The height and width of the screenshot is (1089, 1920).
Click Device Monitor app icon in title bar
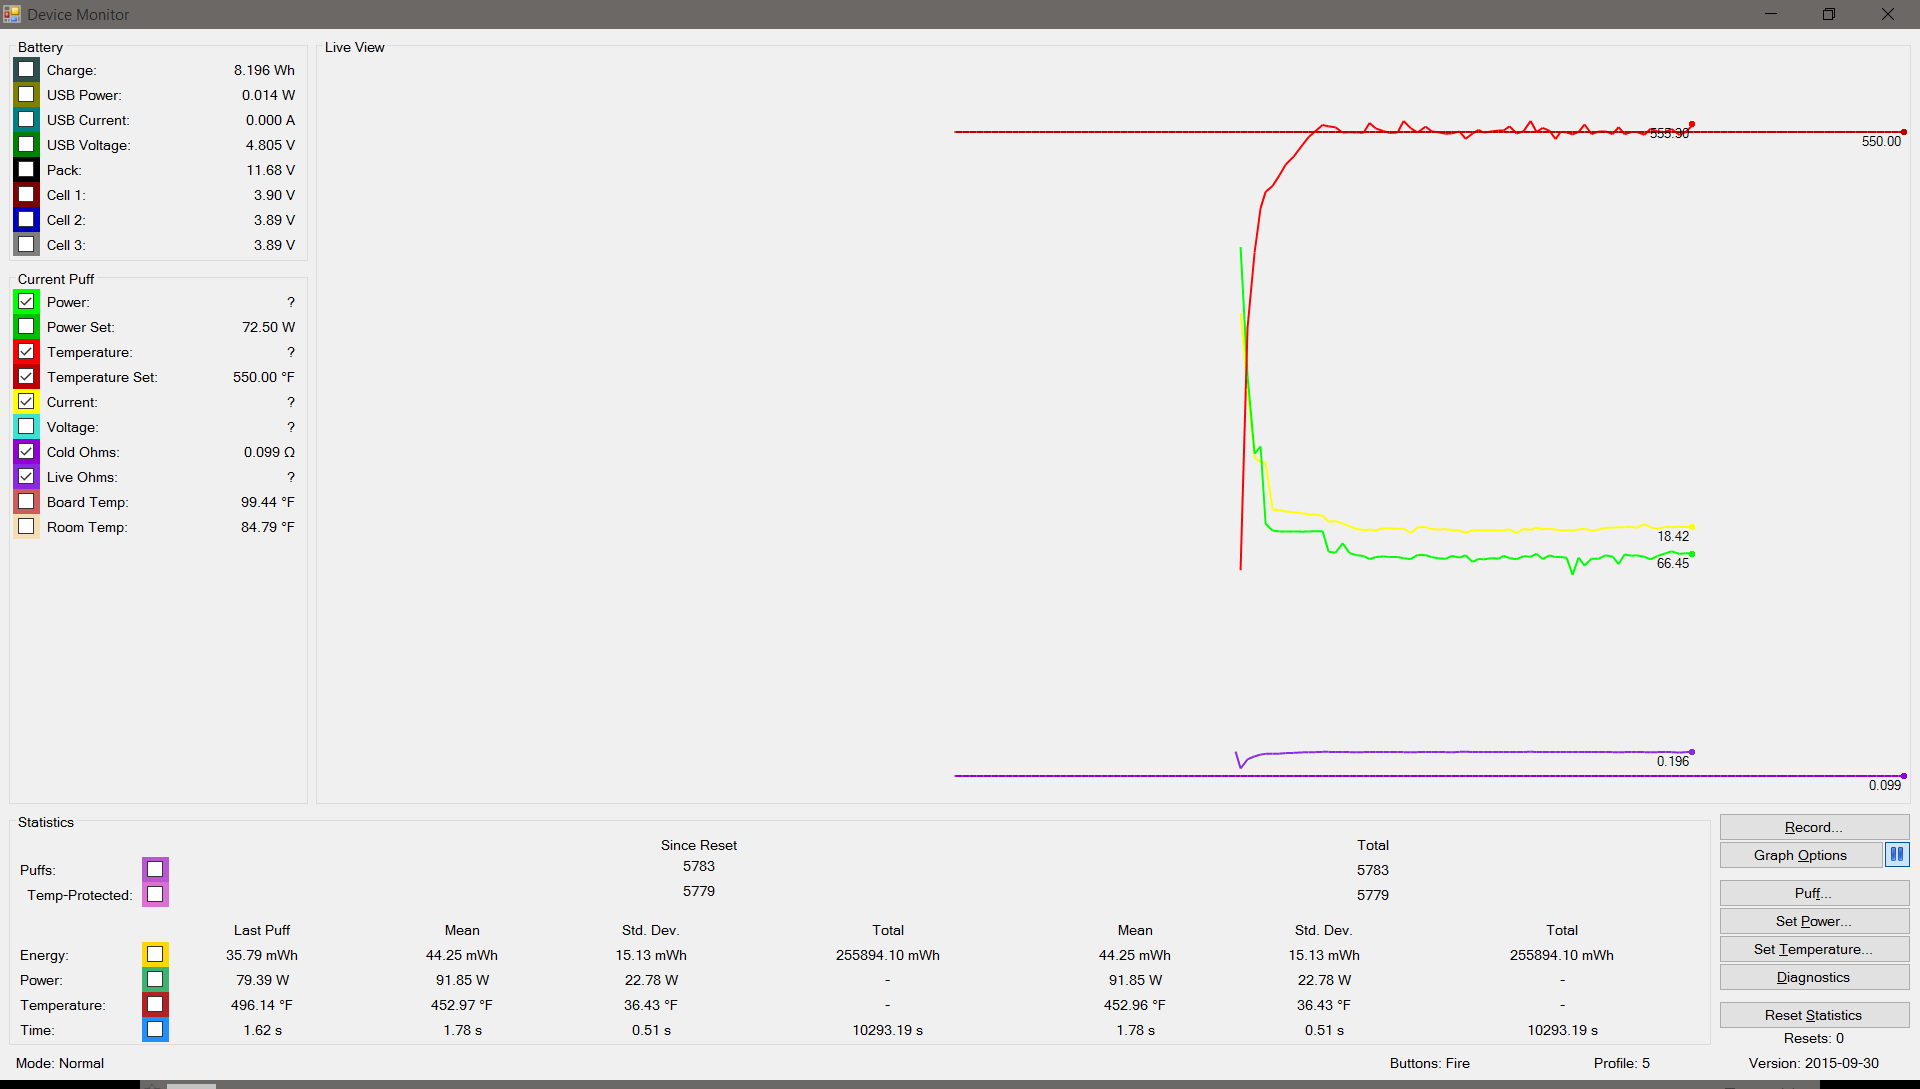[12, 14]
